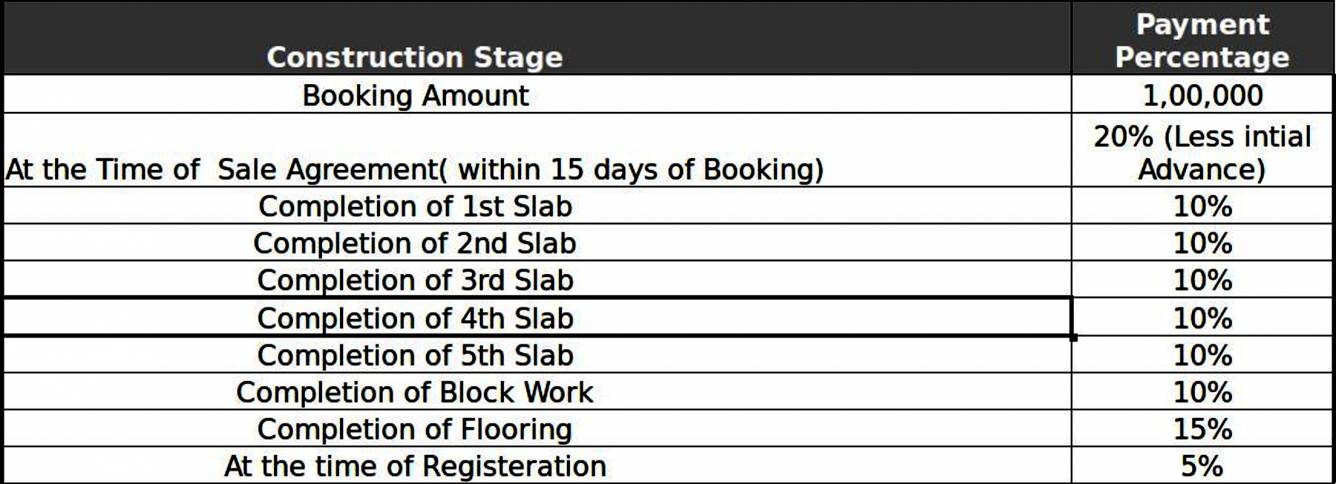Viewport: 1336px width, 484px height.
Task: Select the 10% value beside 4th Slab
Action: pyautogui.click(x=1202, y=318)
